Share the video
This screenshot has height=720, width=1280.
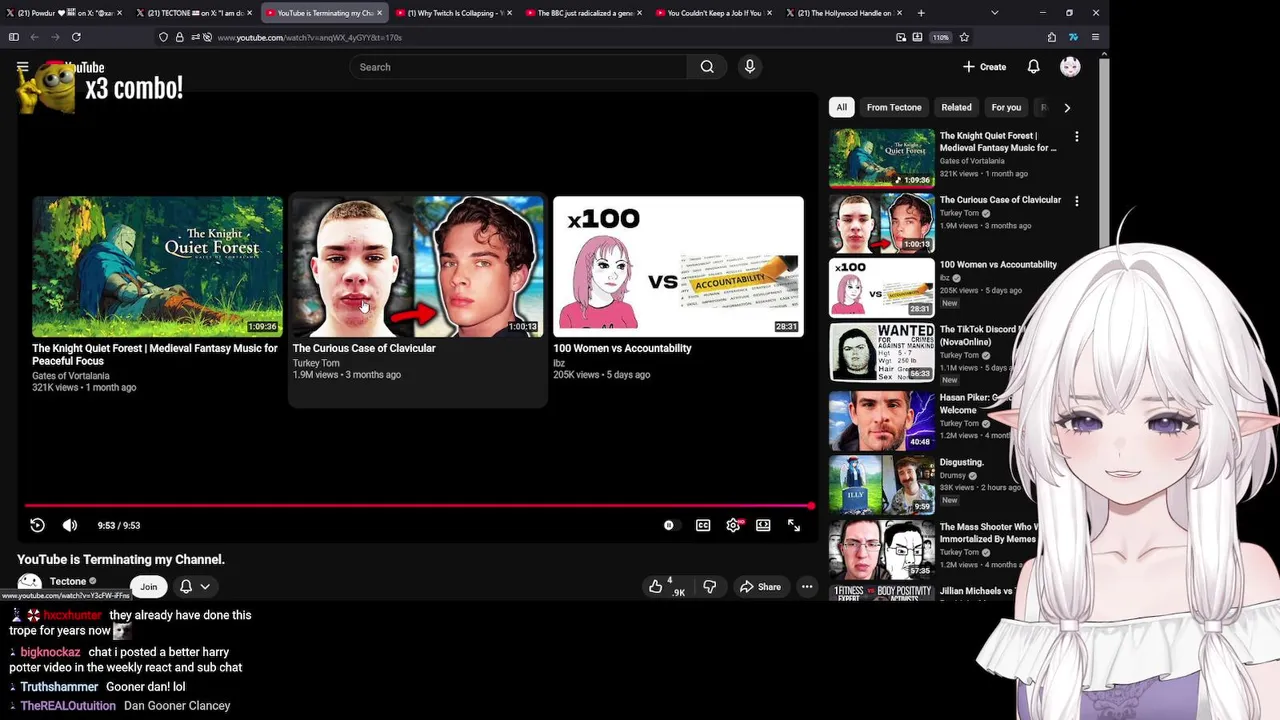(x=760, y=587)
